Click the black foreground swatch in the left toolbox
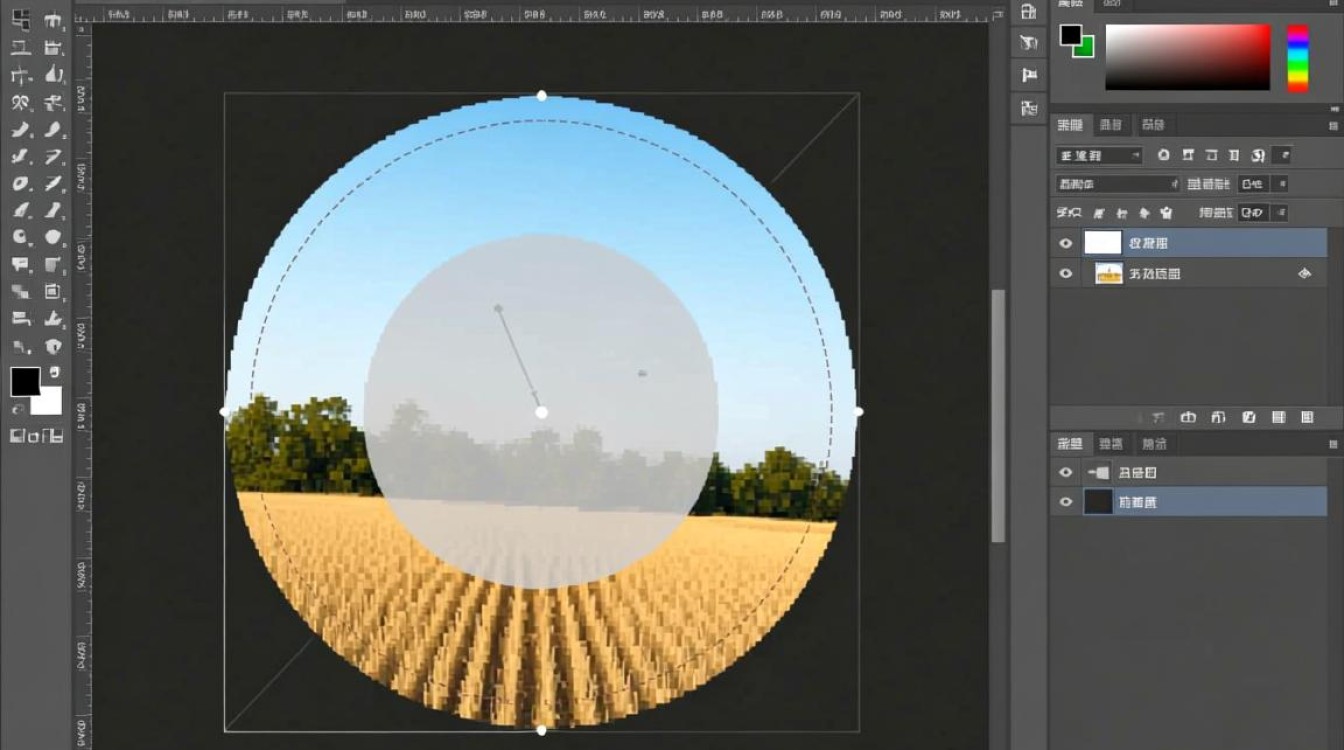This screenshot has width=1344, height=750. coord(24,381)
